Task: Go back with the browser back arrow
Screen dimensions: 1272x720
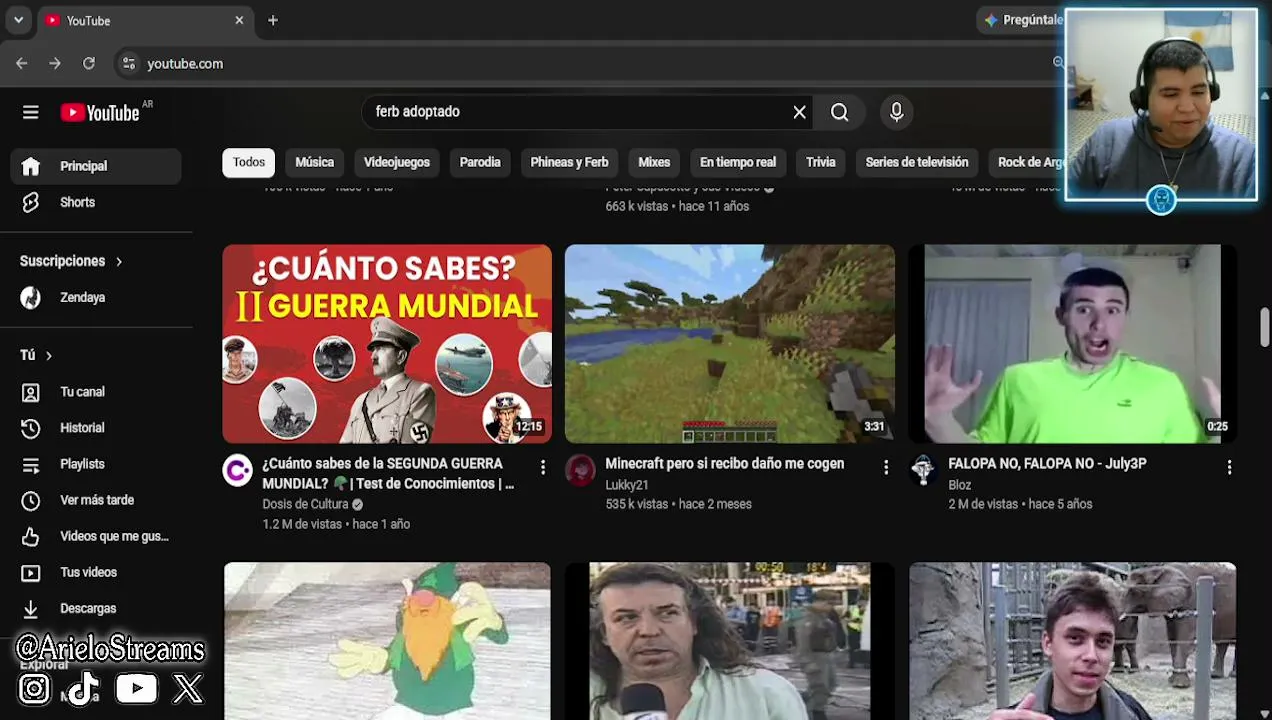Action: click(22, 63)
